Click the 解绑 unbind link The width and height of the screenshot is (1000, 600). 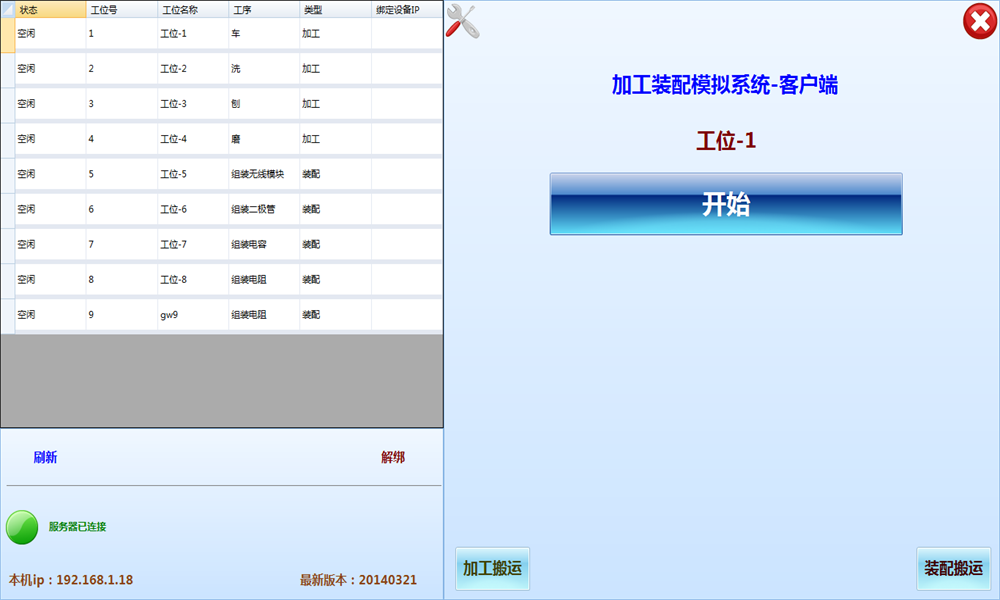point(393,457)
